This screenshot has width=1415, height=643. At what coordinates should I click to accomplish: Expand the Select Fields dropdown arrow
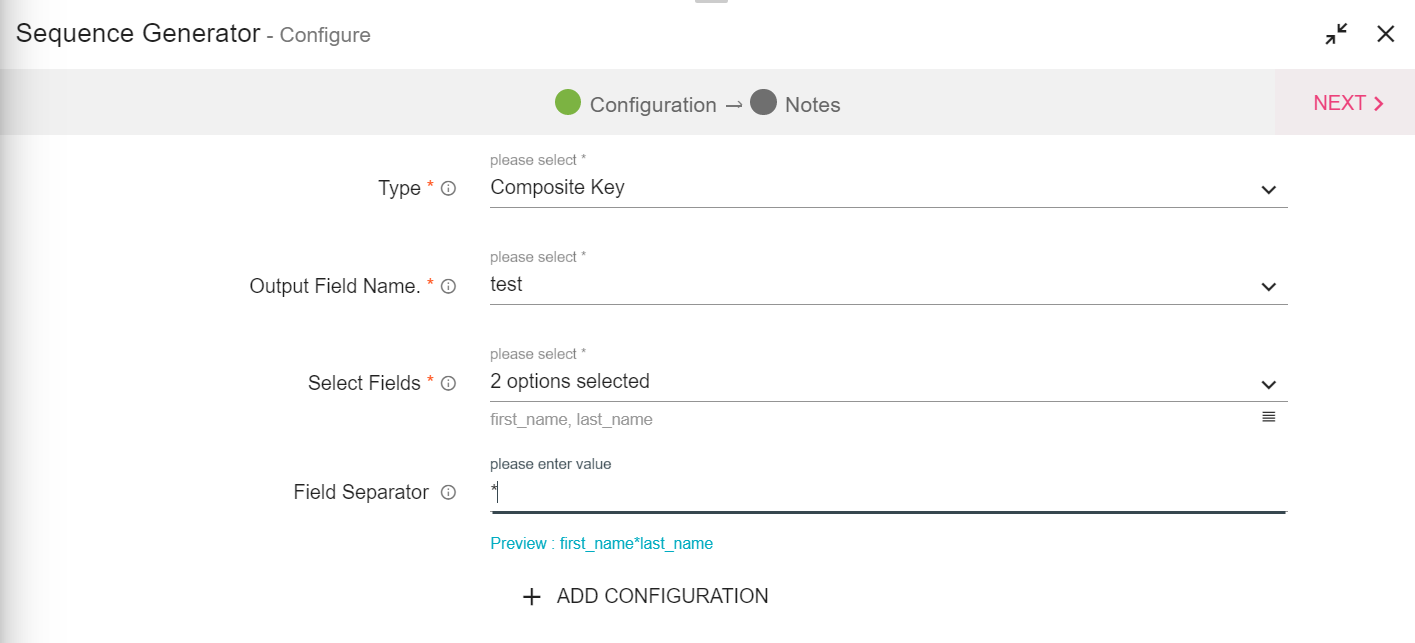click(1268, 384)
